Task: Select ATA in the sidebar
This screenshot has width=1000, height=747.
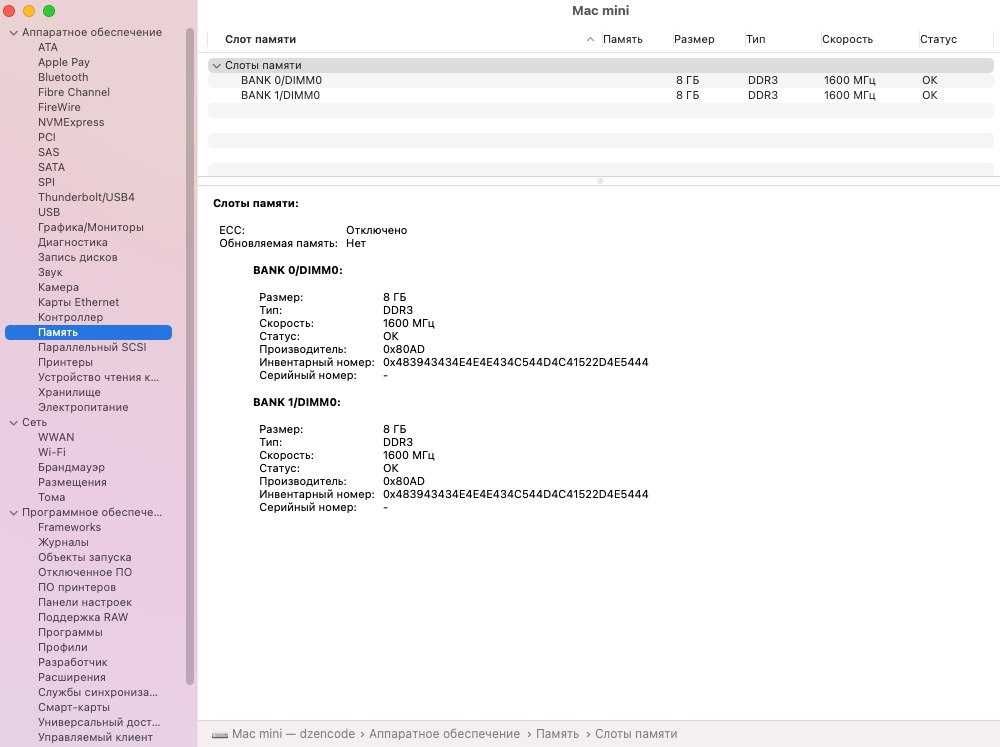Action: pos(48,47)
